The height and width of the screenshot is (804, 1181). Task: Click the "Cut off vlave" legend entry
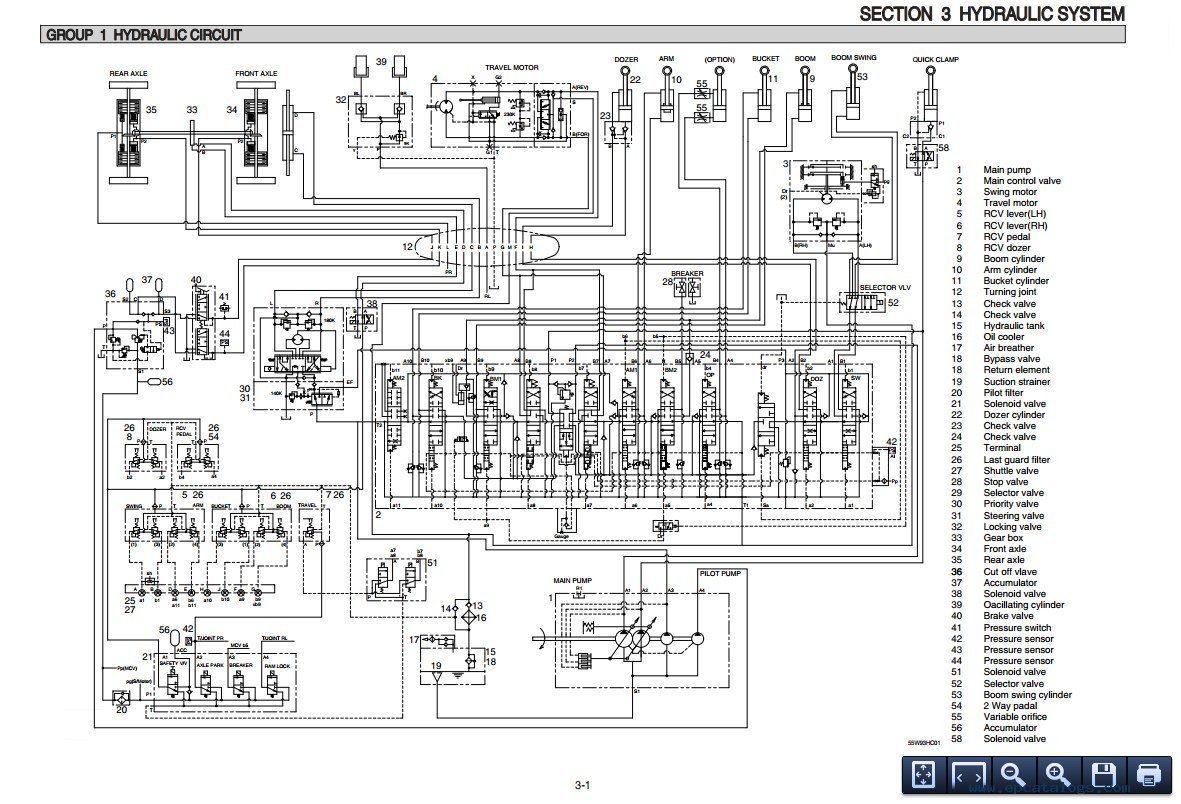pos(1010,571)
